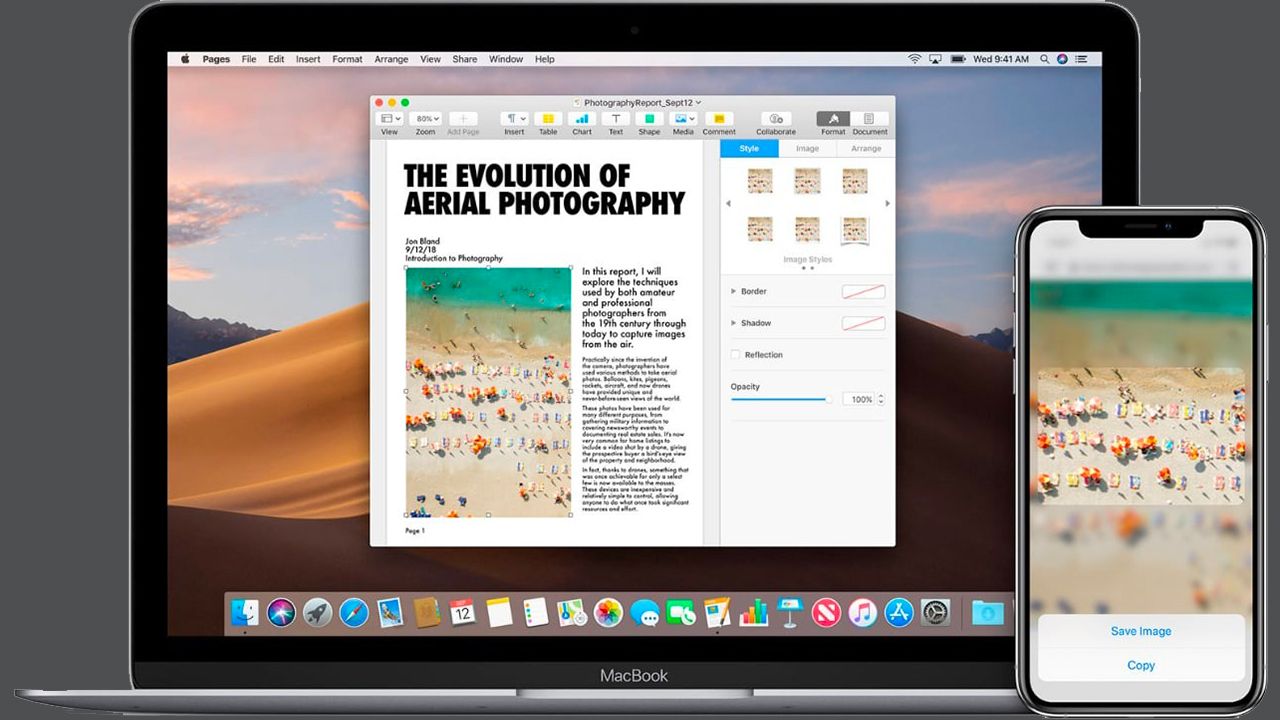Open Calendar icon showing 12
Viewport: 1280px width, 720px height.
pyautogui.click(x=462, y=612)
